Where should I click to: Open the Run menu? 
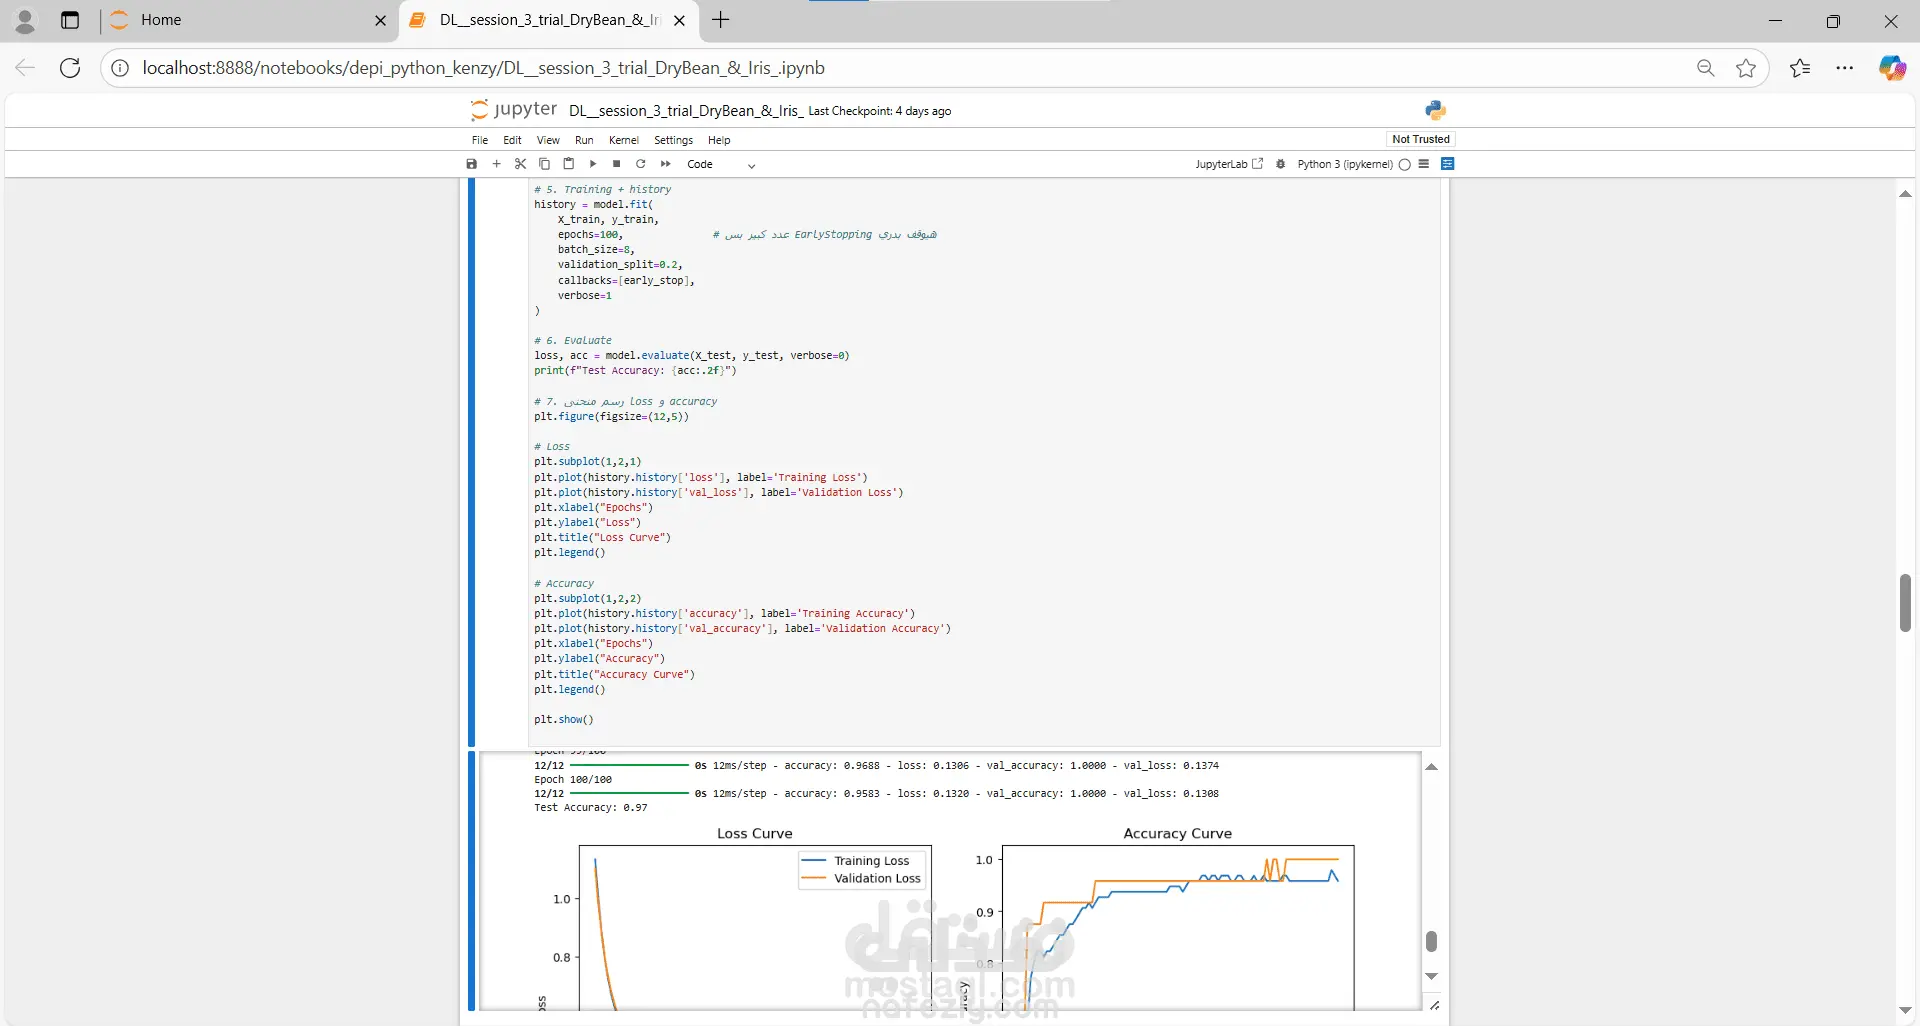coord(584,141)
